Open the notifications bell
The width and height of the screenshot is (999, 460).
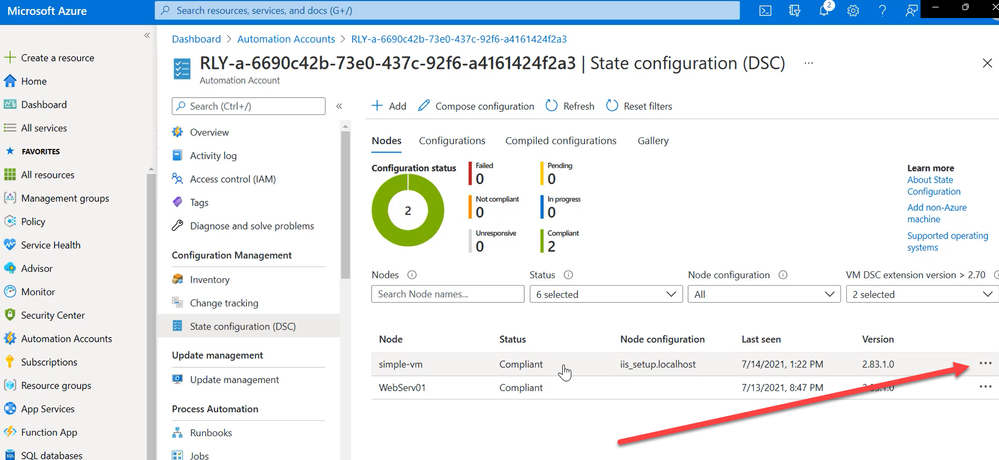(x=825, y=11)
